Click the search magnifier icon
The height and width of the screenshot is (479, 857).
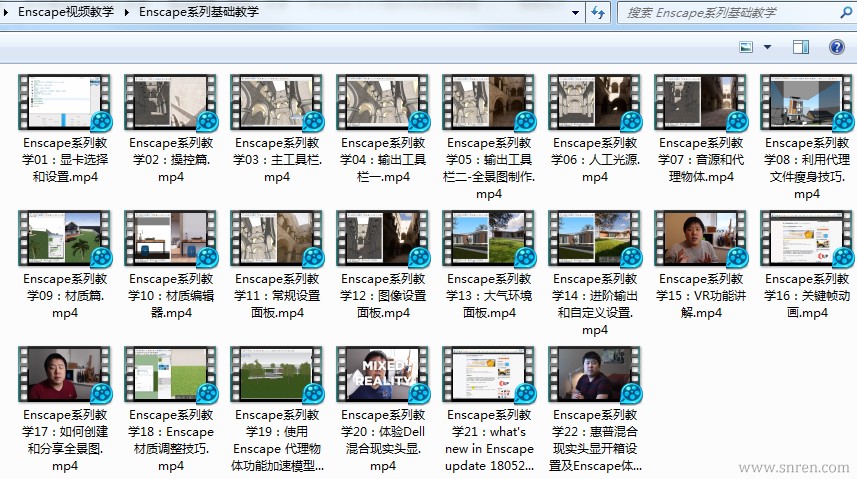(x=846, y=13)
